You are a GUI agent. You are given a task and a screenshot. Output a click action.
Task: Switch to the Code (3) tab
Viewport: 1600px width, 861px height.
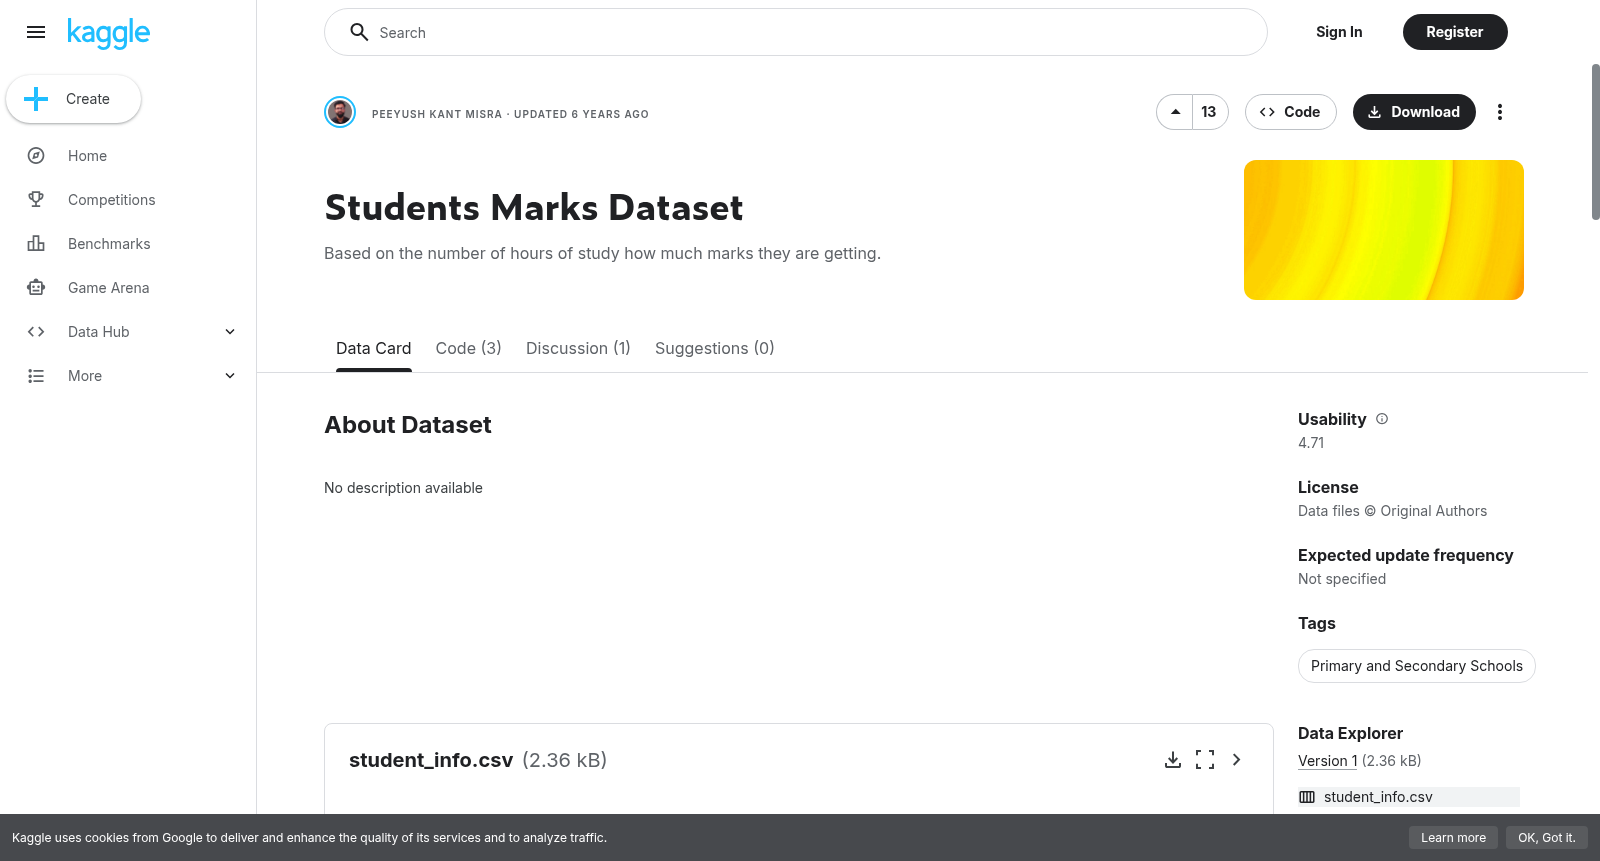pos(468,348)
